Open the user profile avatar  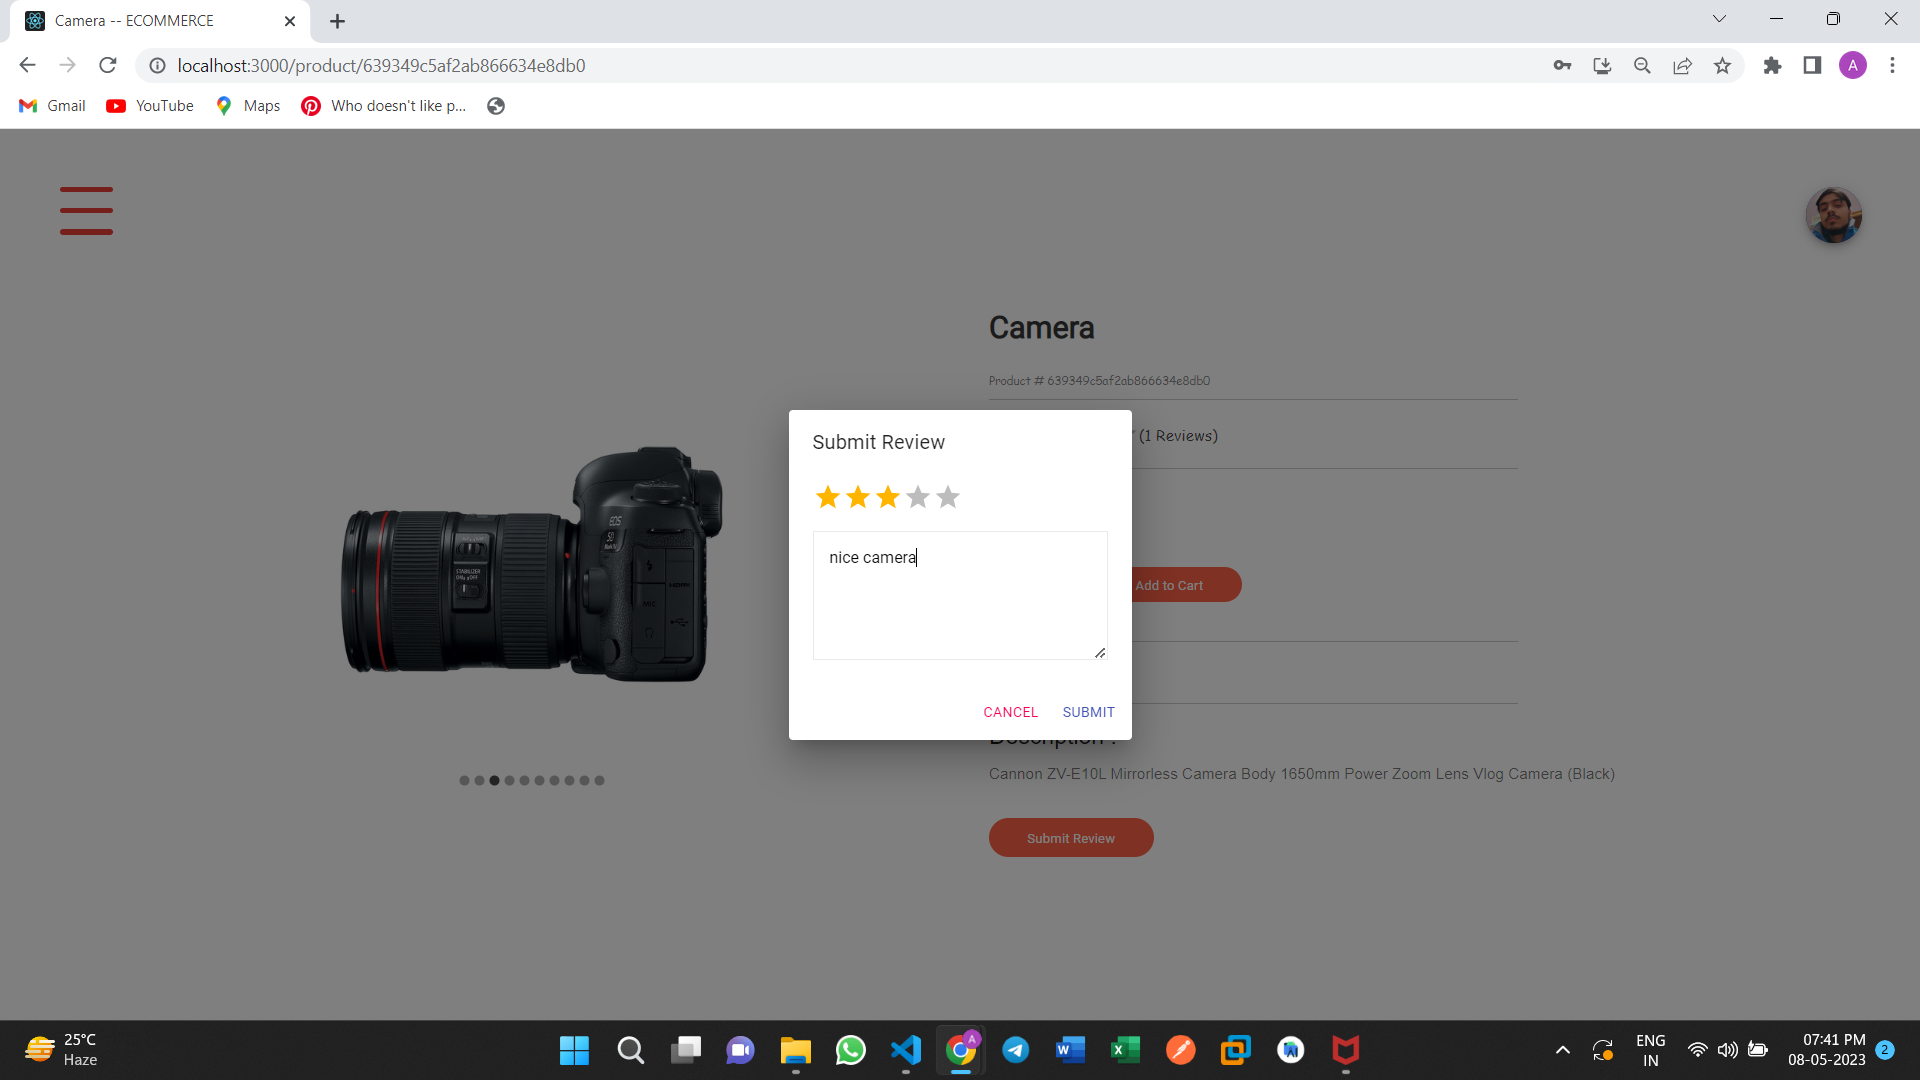tap(1834, 214)
